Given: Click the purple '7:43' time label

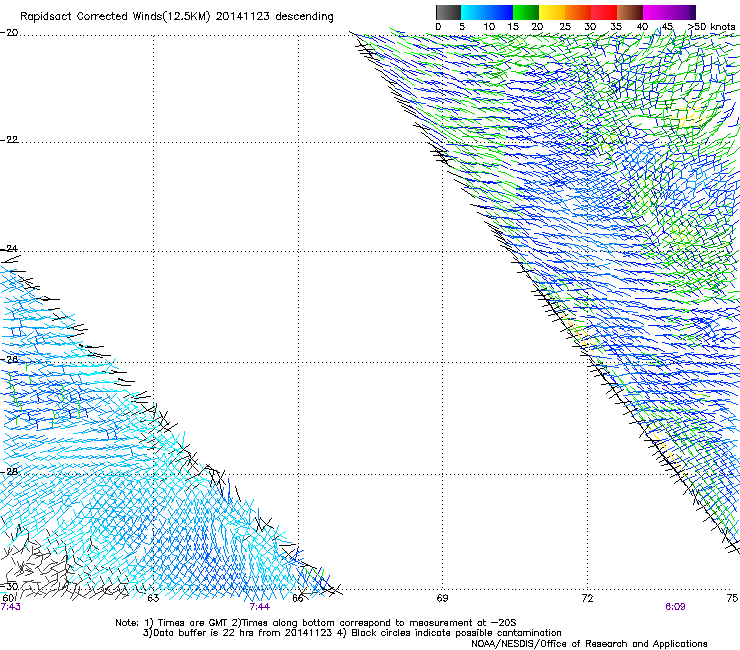Looking at the screenshot, I should pos(10,607).
